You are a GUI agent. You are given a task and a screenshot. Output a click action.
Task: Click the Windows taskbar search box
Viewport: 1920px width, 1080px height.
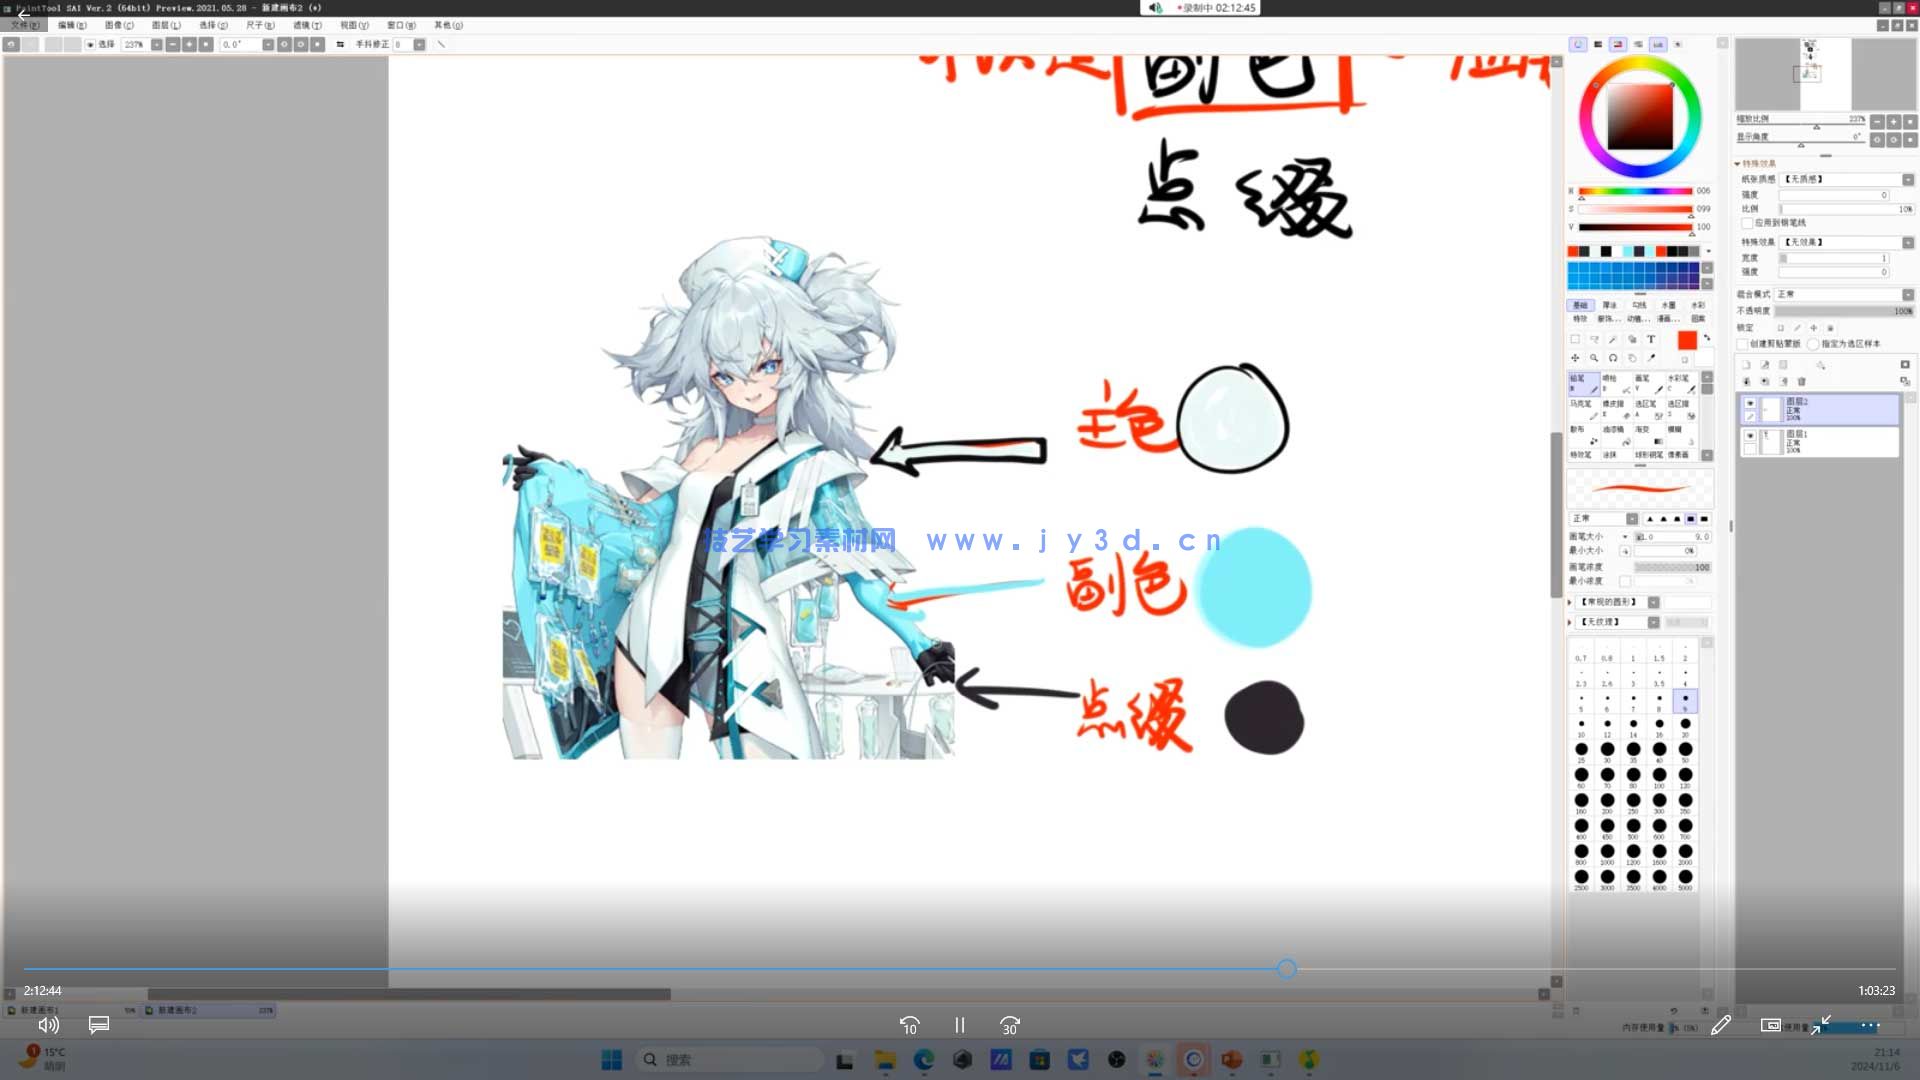[730, 1058]
